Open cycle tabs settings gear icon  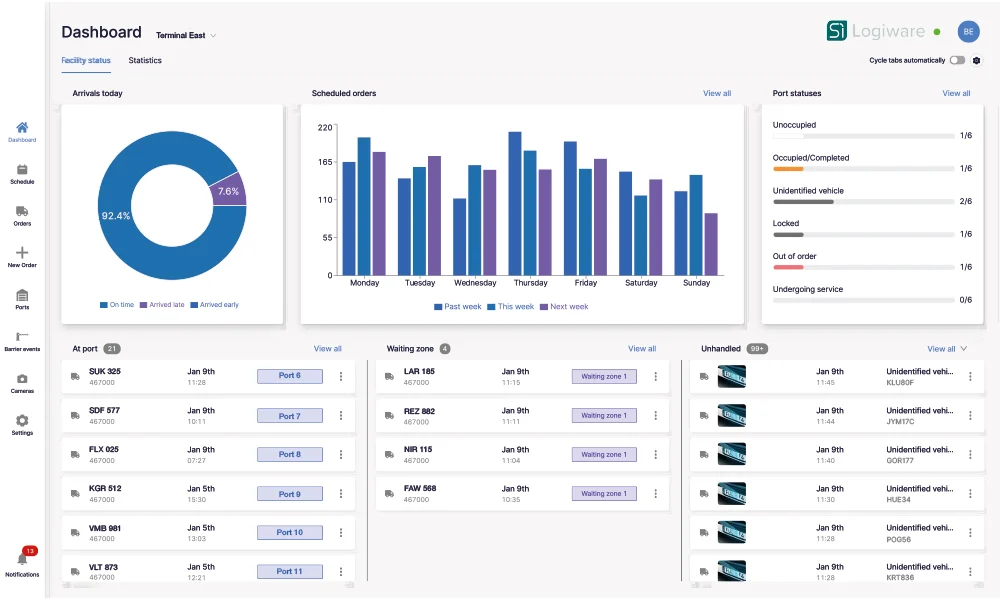pyautogui.click(x=977, y=60)
